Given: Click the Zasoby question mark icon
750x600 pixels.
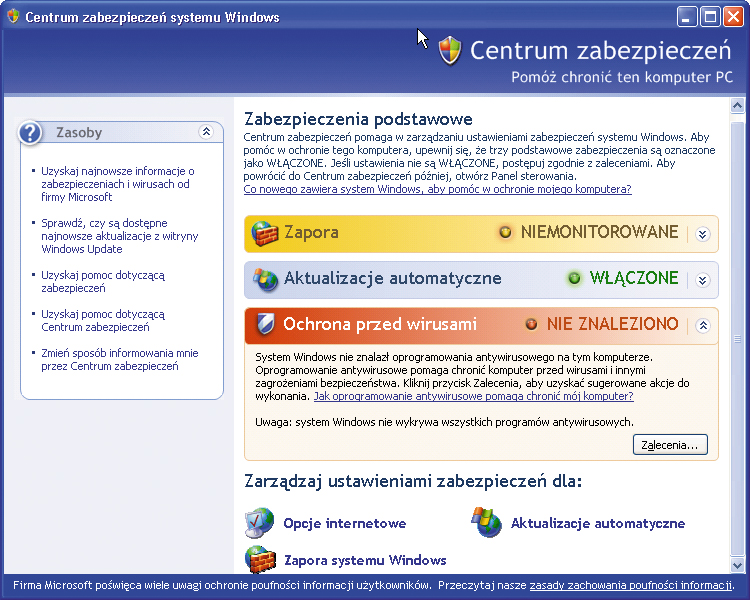Looking at the screenshot, I should tap(32, 132).
